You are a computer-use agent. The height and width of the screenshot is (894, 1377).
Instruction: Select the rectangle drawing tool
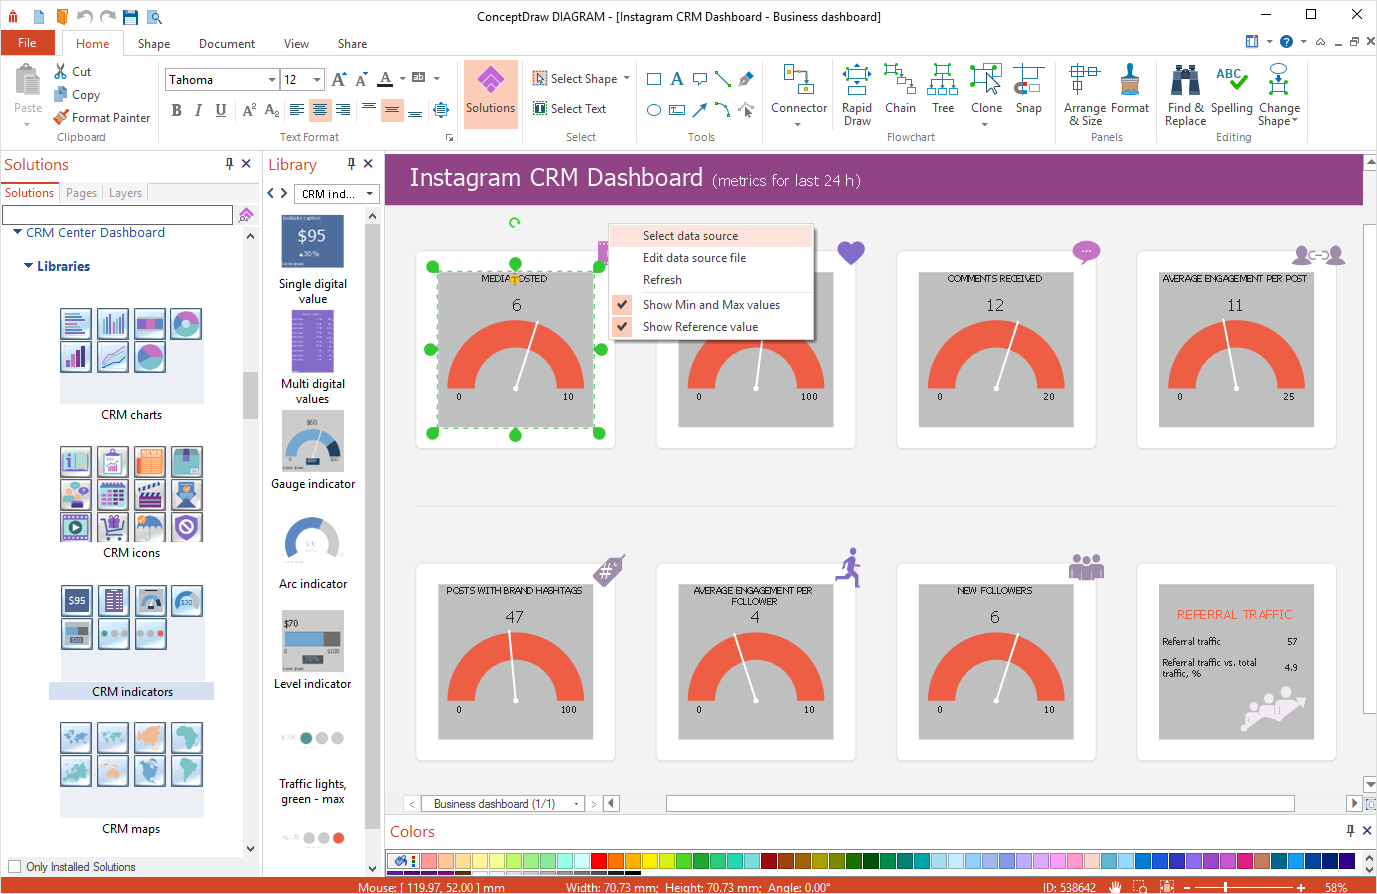click(x=654, y=79)
